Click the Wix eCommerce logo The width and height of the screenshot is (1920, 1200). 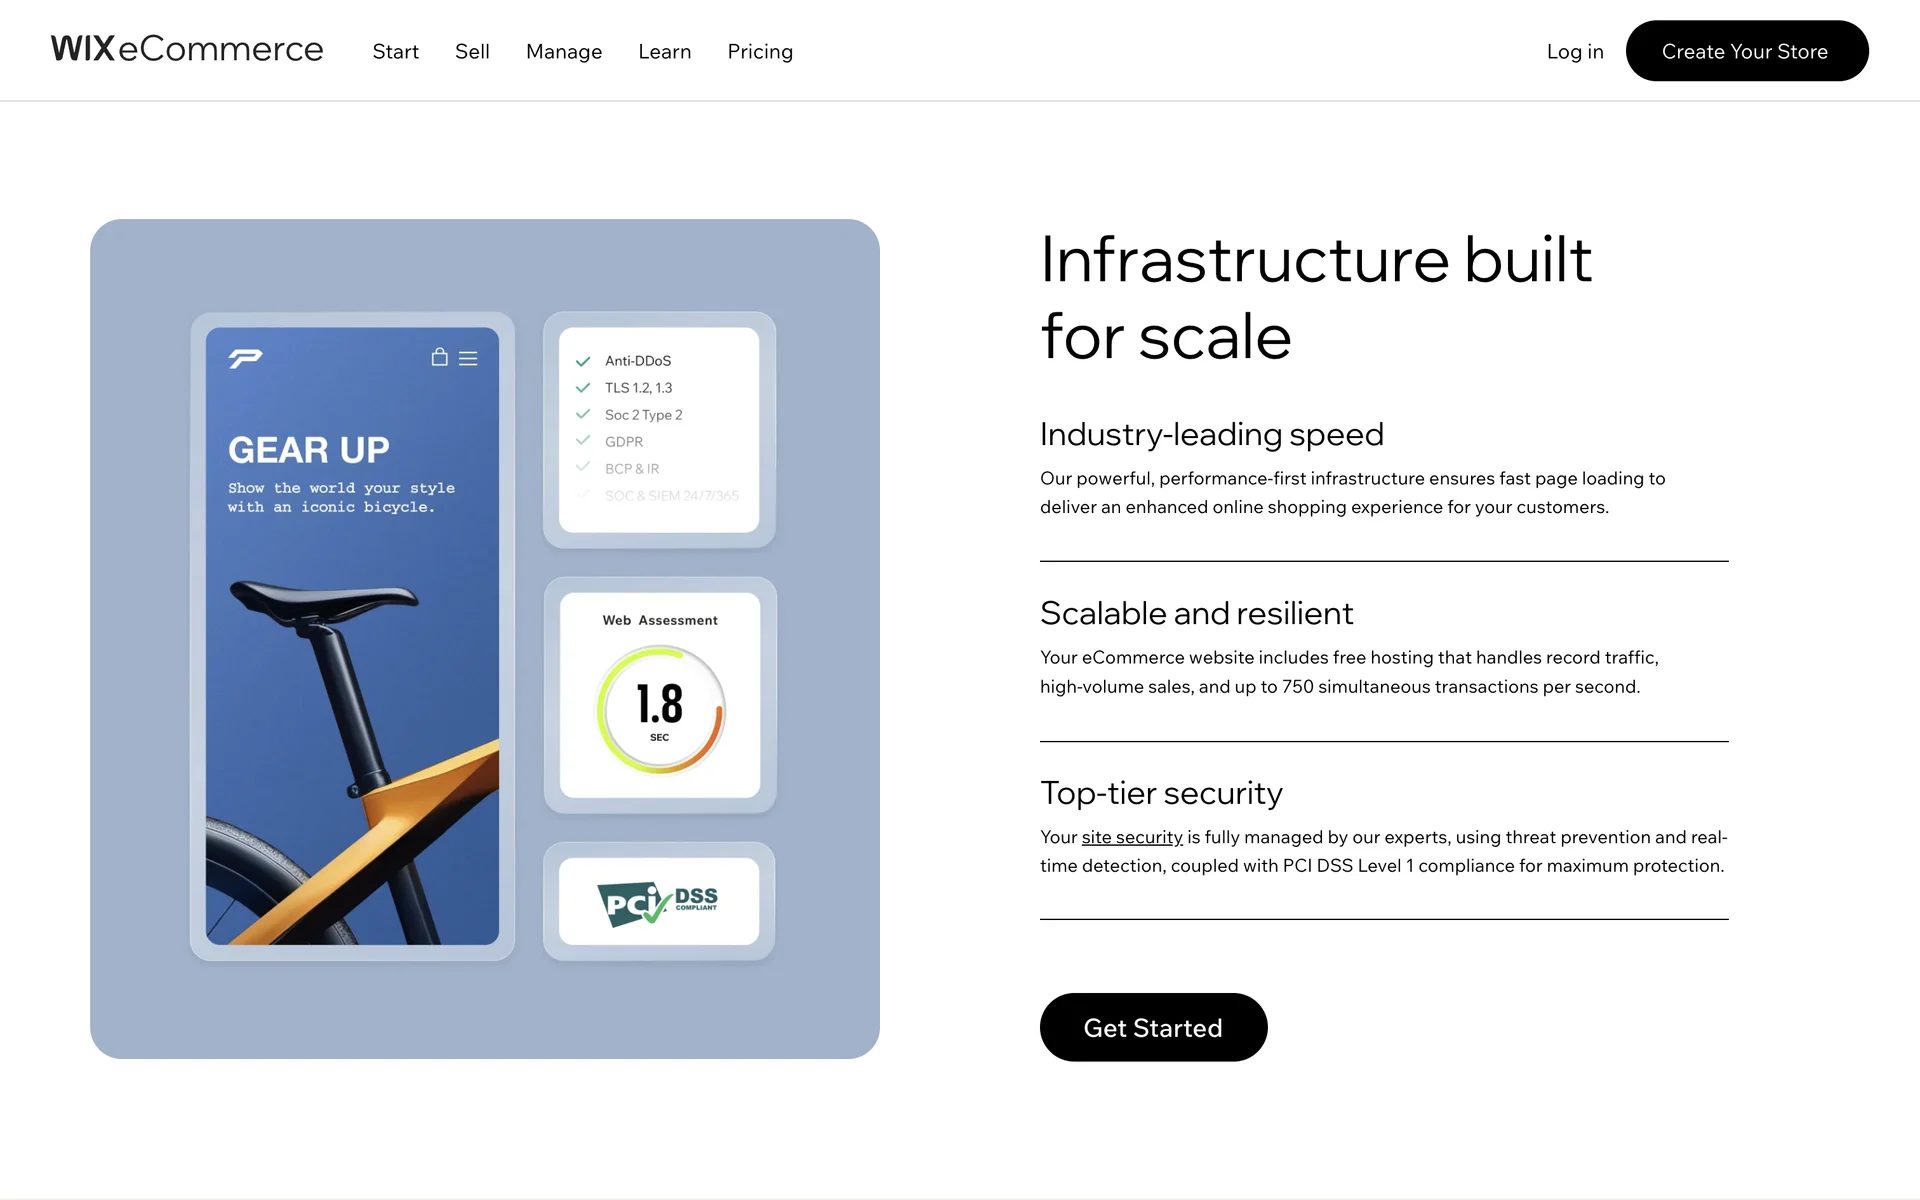pyautogui.click(x=187, y=49)
